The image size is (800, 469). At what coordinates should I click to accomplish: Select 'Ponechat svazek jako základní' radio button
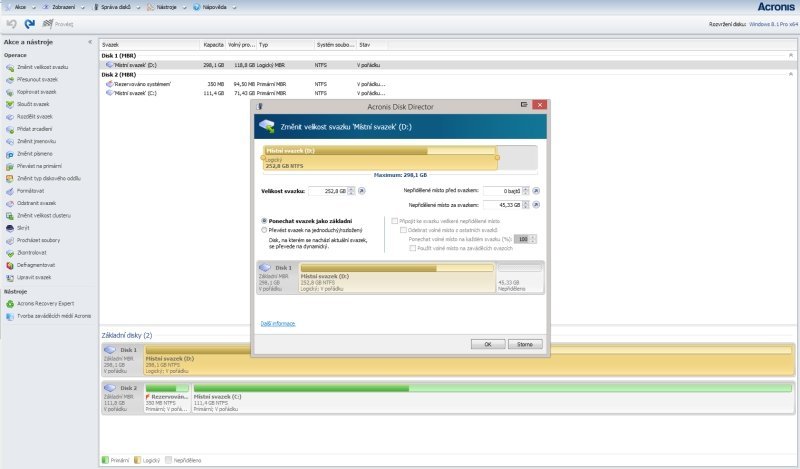tap(263, 220)
